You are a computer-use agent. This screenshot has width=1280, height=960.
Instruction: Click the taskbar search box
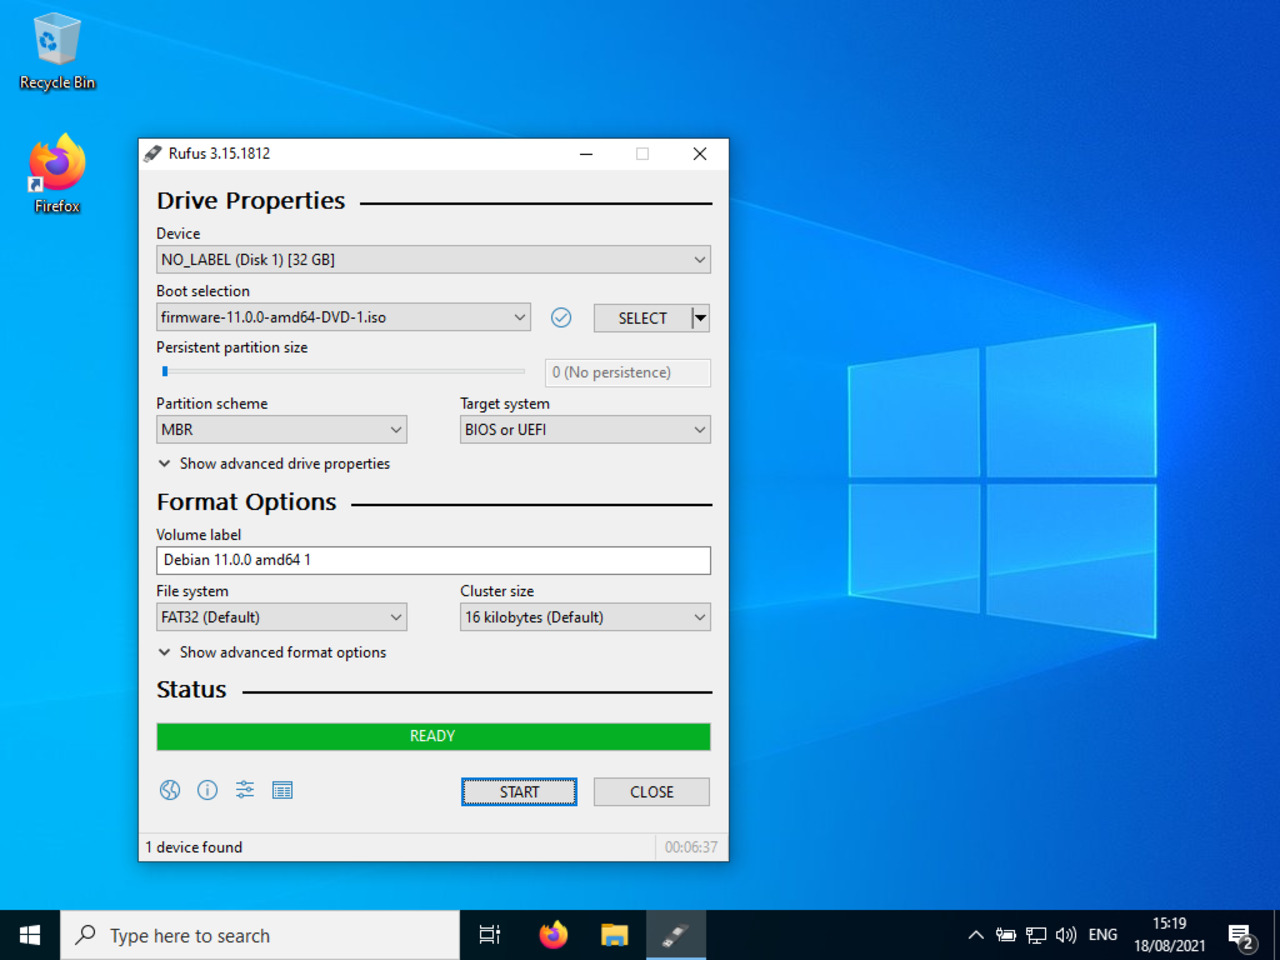[260, 935]
